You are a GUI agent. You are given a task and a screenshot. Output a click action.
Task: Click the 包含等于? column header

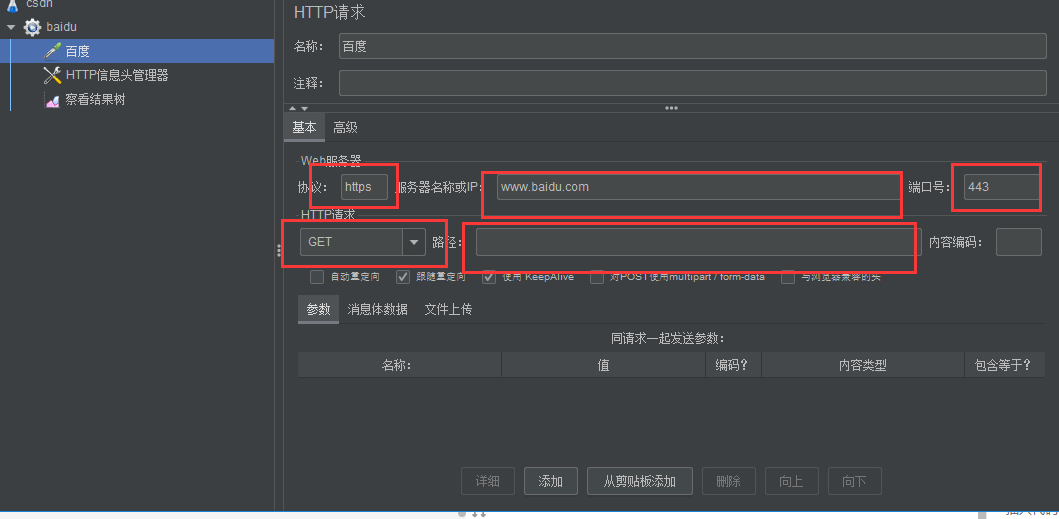pos(1005,365)
